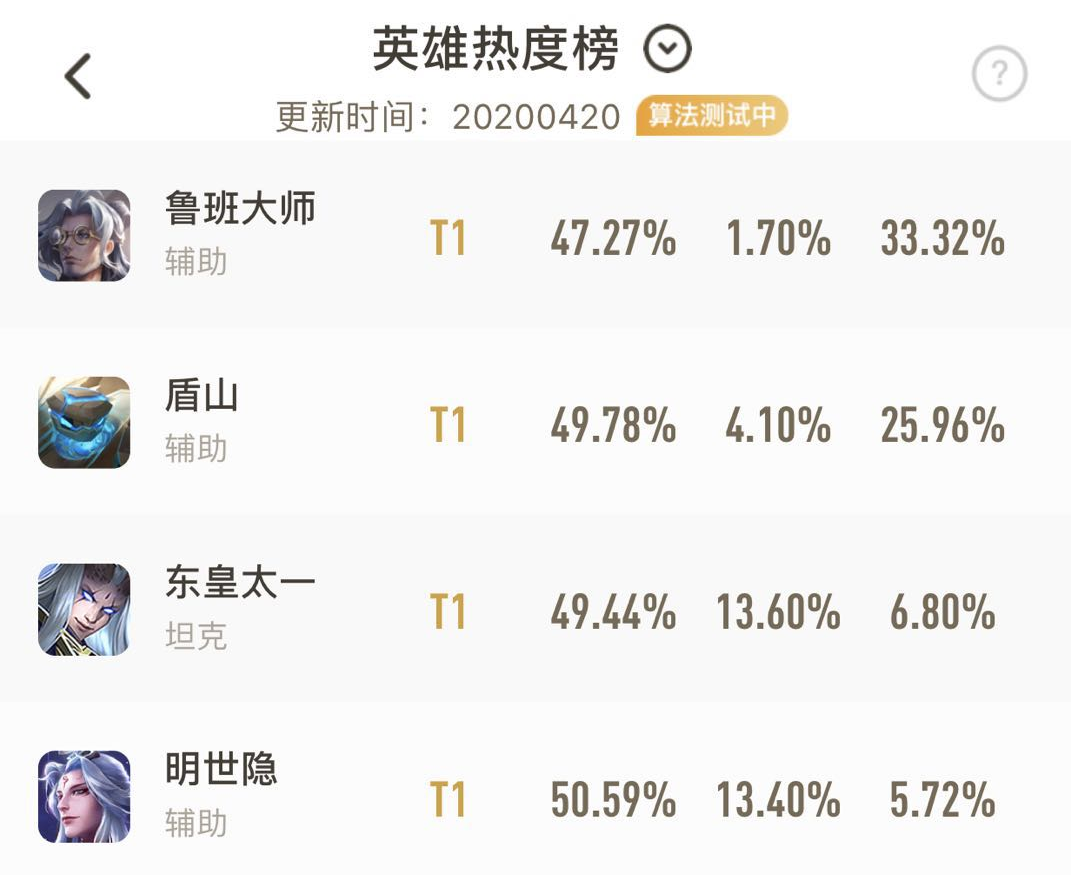This screenshot has width=1071, height=875.
Task: Open the help question mark icon
Action: point(999,73)
